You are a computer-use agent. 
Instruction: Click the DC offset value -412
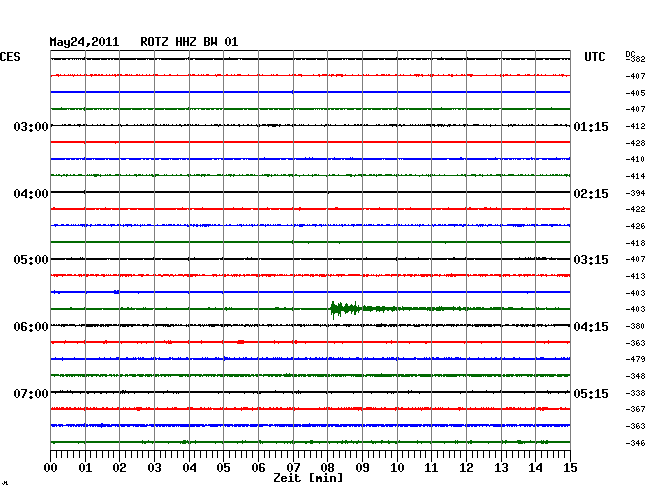635,126
